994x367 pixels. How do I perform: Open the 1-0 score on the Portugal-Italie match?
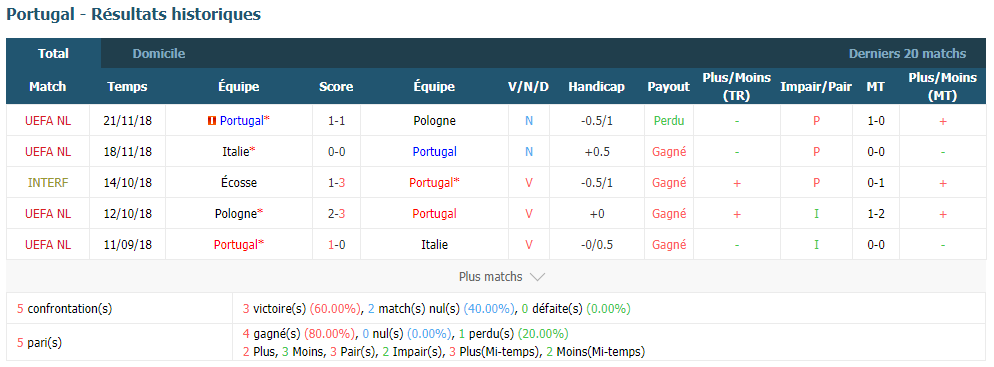click(x=336, y=245)
